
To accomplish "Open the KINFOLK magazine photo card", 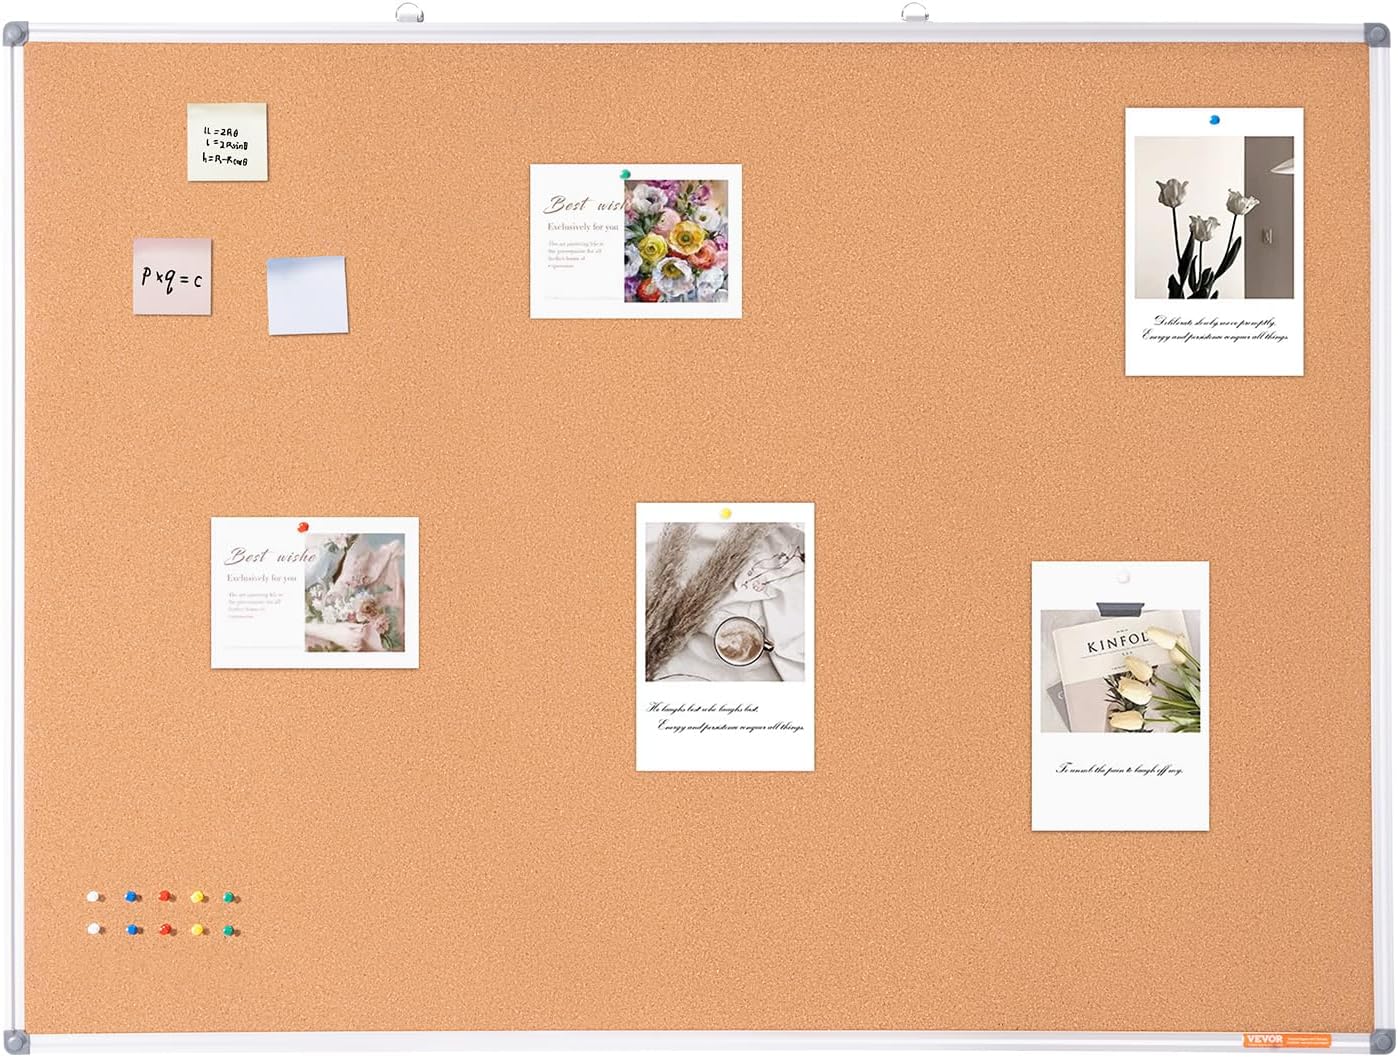I will [1120, 696].
